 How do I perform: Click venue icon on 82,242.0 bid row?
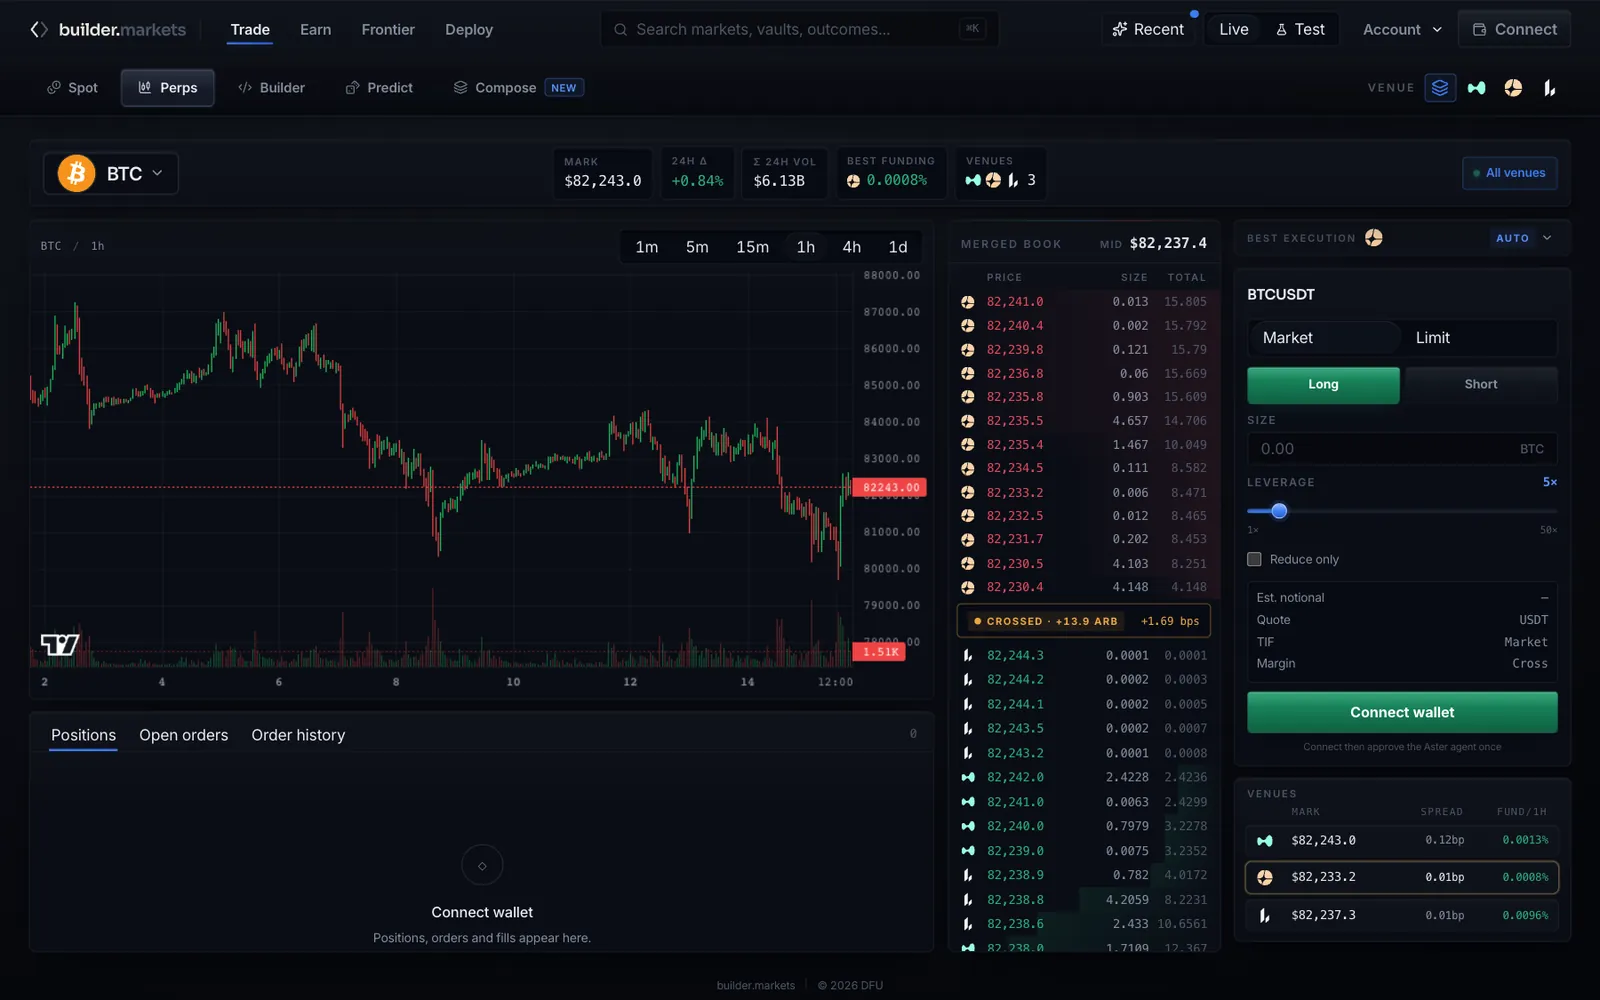968,777
